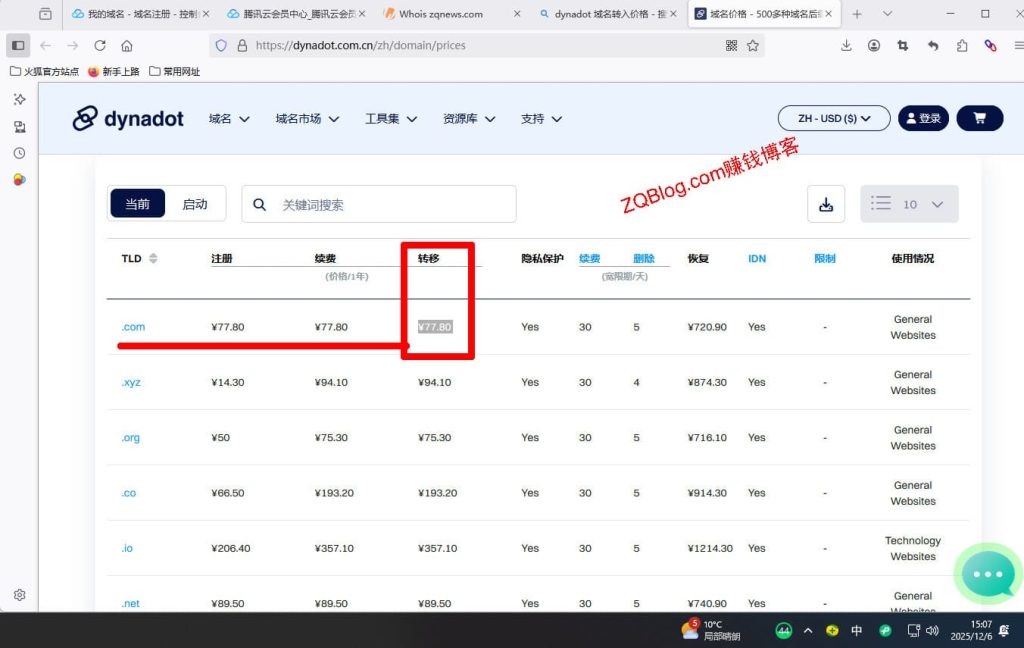Image resolution: width=1024 pixels, height=648 pixels.
Task: Open the green live chat bubble
Action: pos(987,574)
